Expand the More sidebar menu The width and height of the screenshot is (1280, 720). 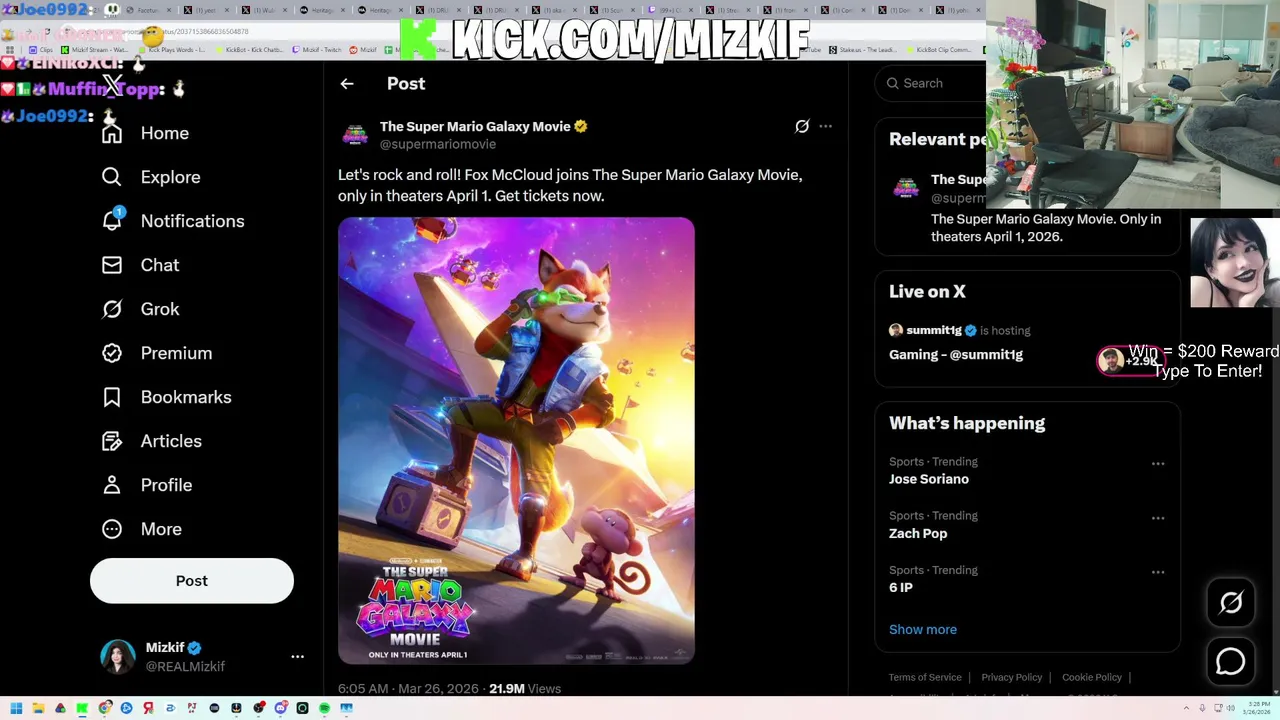141,529
